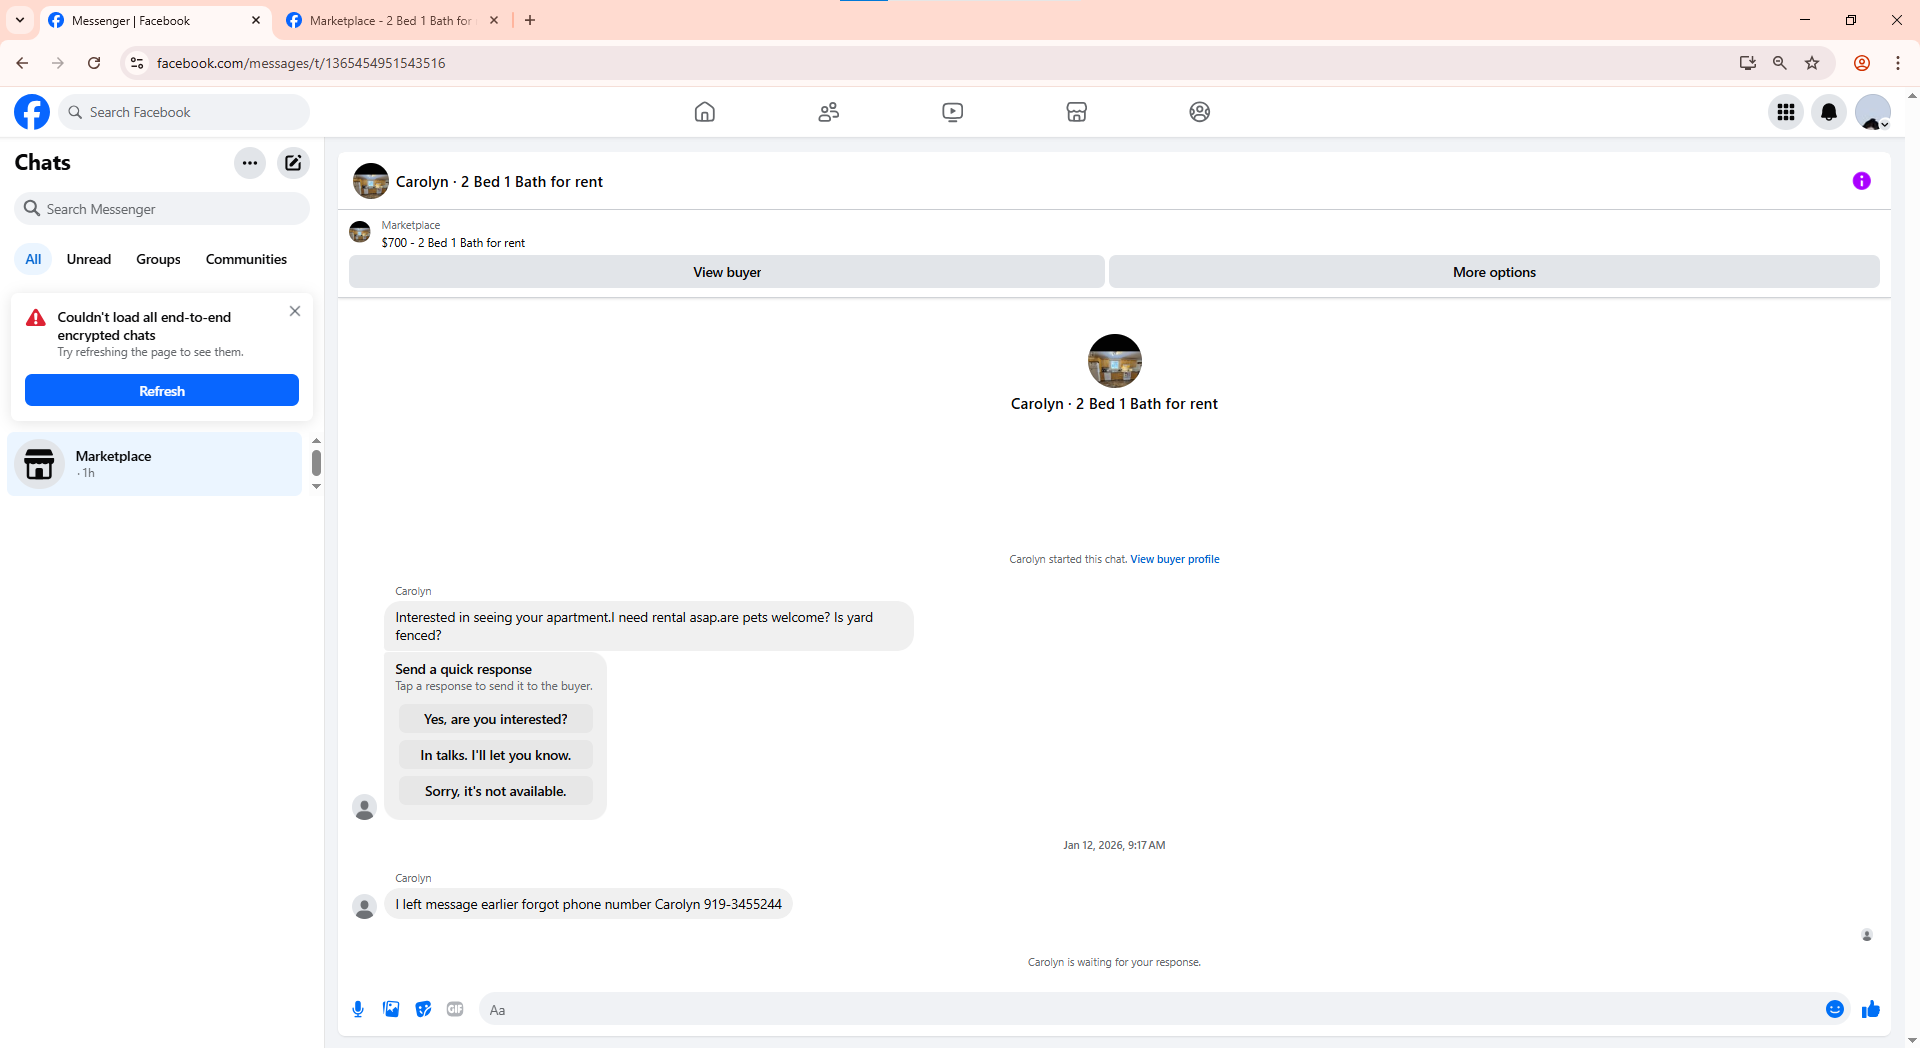Close the Marketplace browser tab
This screenshot has height=1048, width=1920.
pos(494,20)
